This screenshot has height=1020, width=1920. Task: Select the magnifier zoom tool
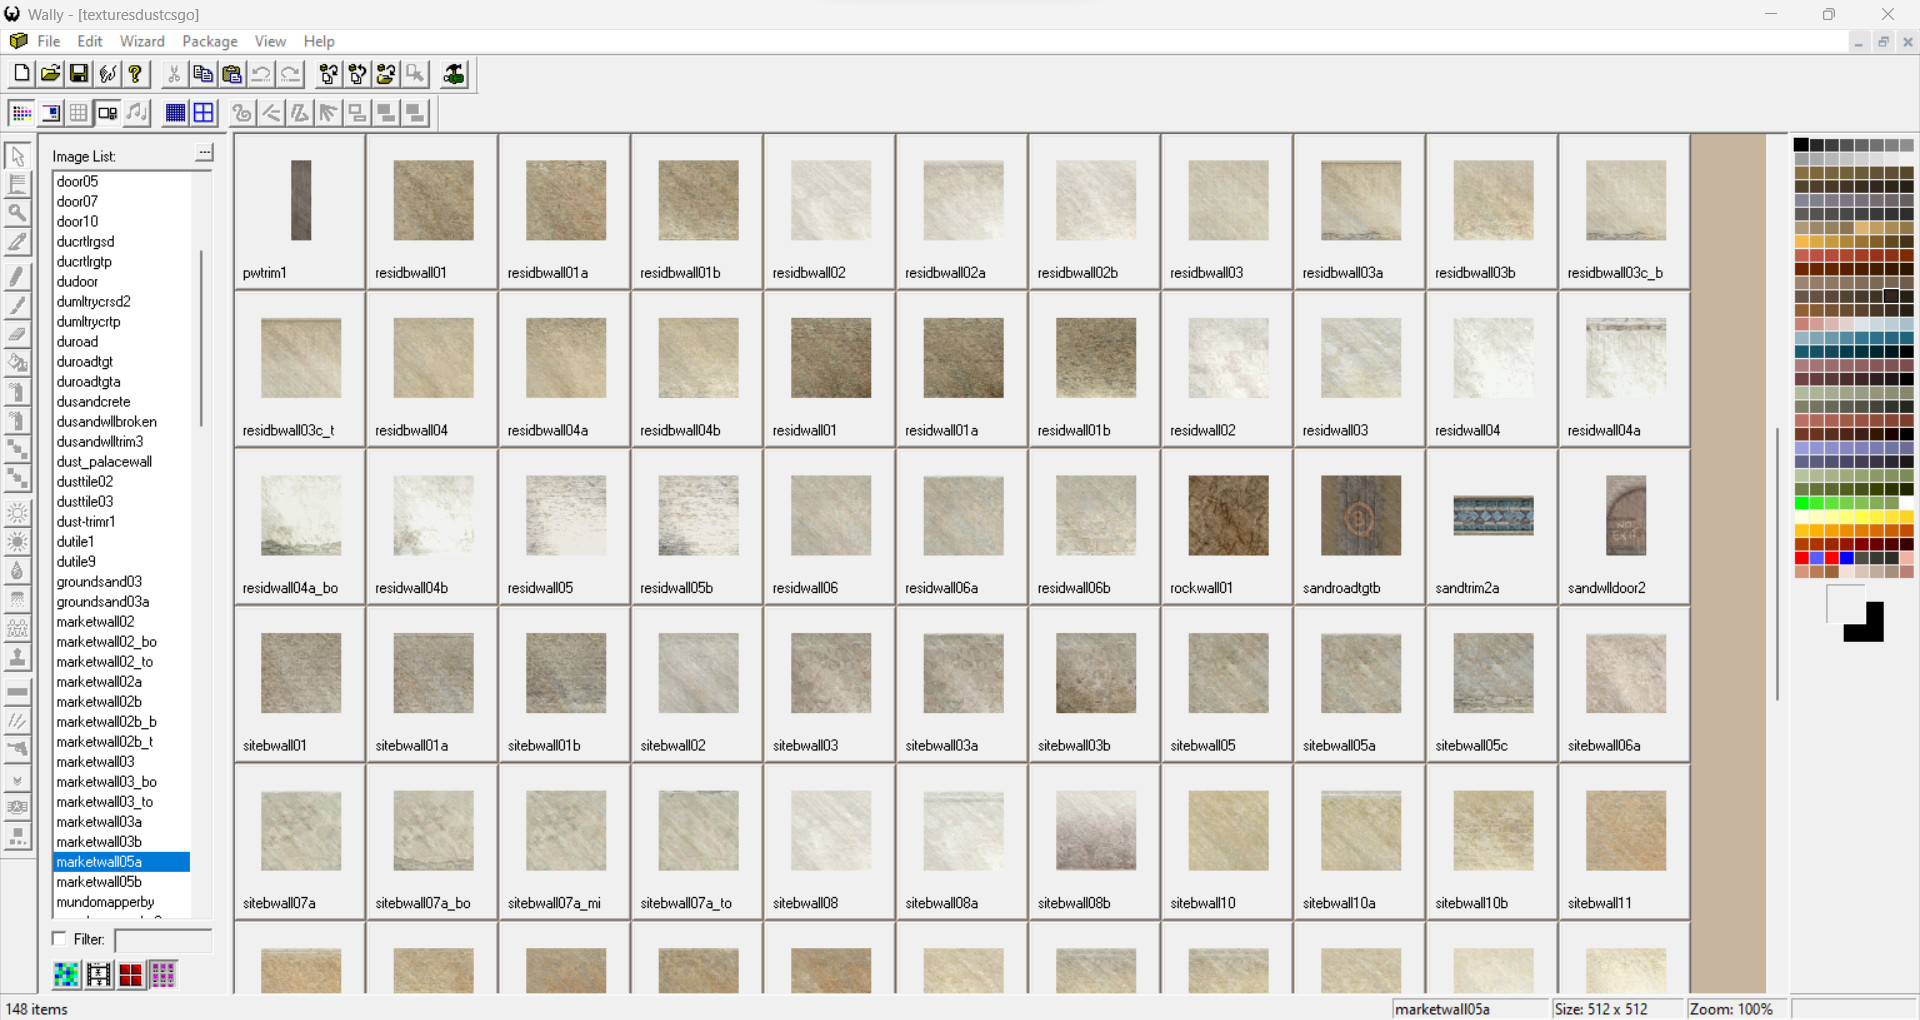coord(17,212)
